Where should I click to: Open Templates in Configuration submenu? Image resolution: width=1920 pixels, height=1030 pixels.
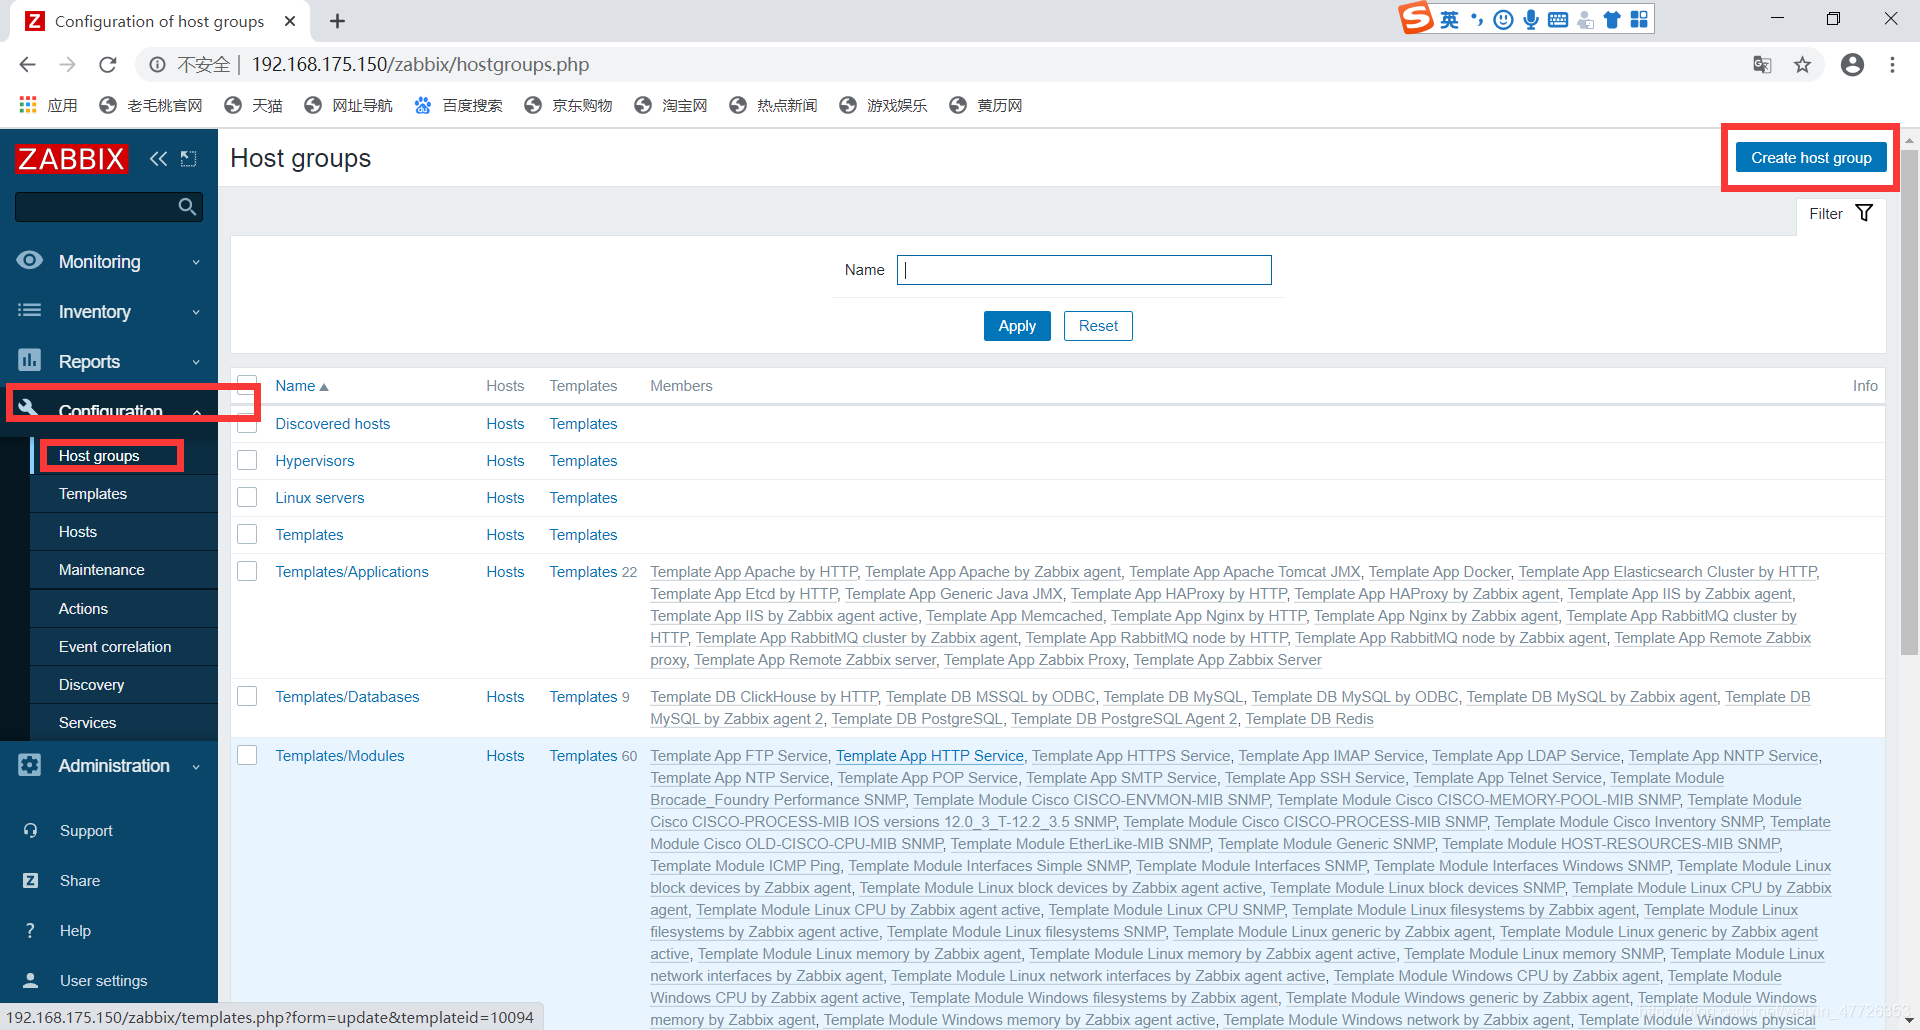point(93,494)
